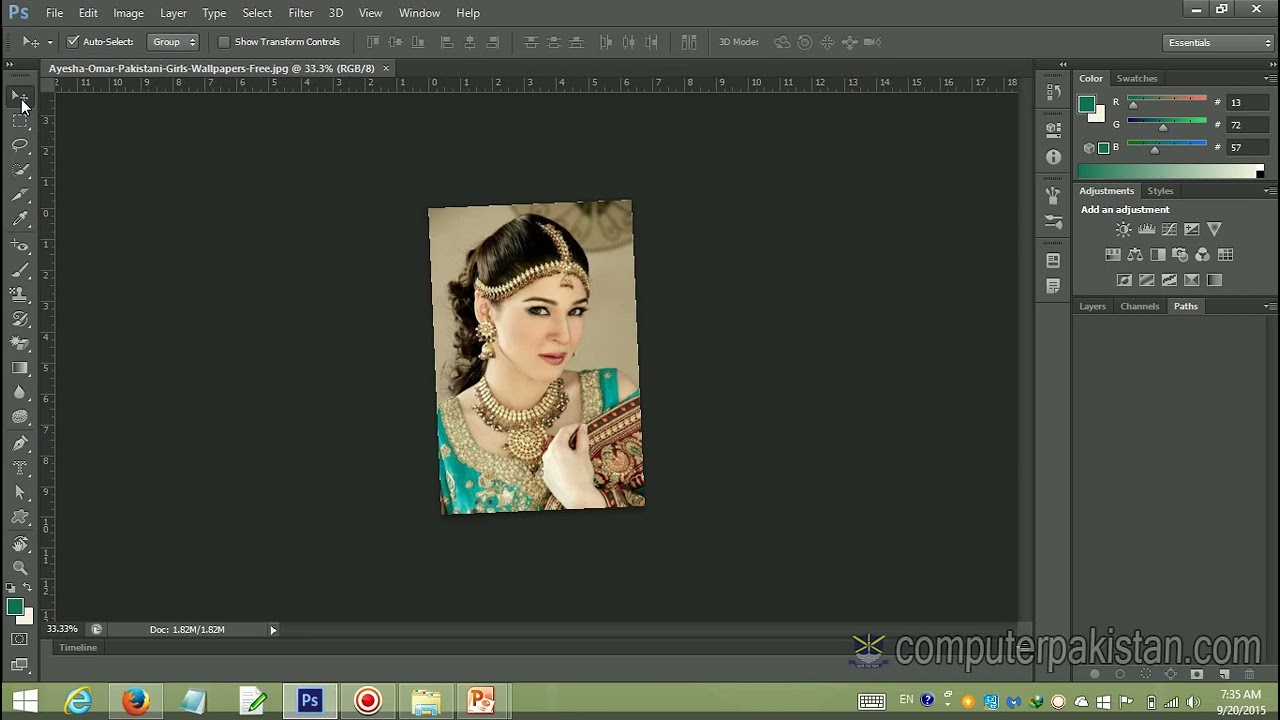Open the Windows Start button
This screenshot has height=720, width=1280.
coord(25,701)
